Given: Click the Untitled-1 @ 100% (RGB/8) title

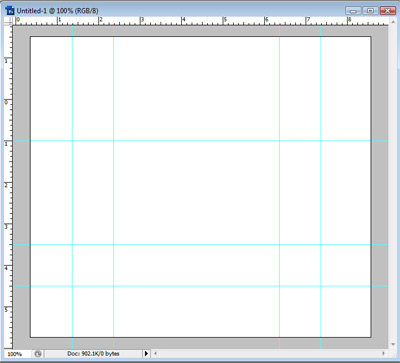Looking at the screenshot, I should [x=57, y=11].
